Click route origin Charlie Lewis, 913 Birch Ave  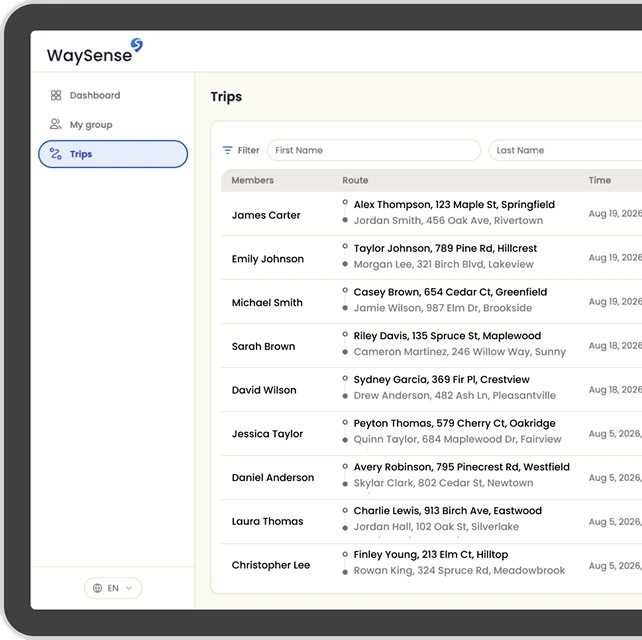pos(448,511)
